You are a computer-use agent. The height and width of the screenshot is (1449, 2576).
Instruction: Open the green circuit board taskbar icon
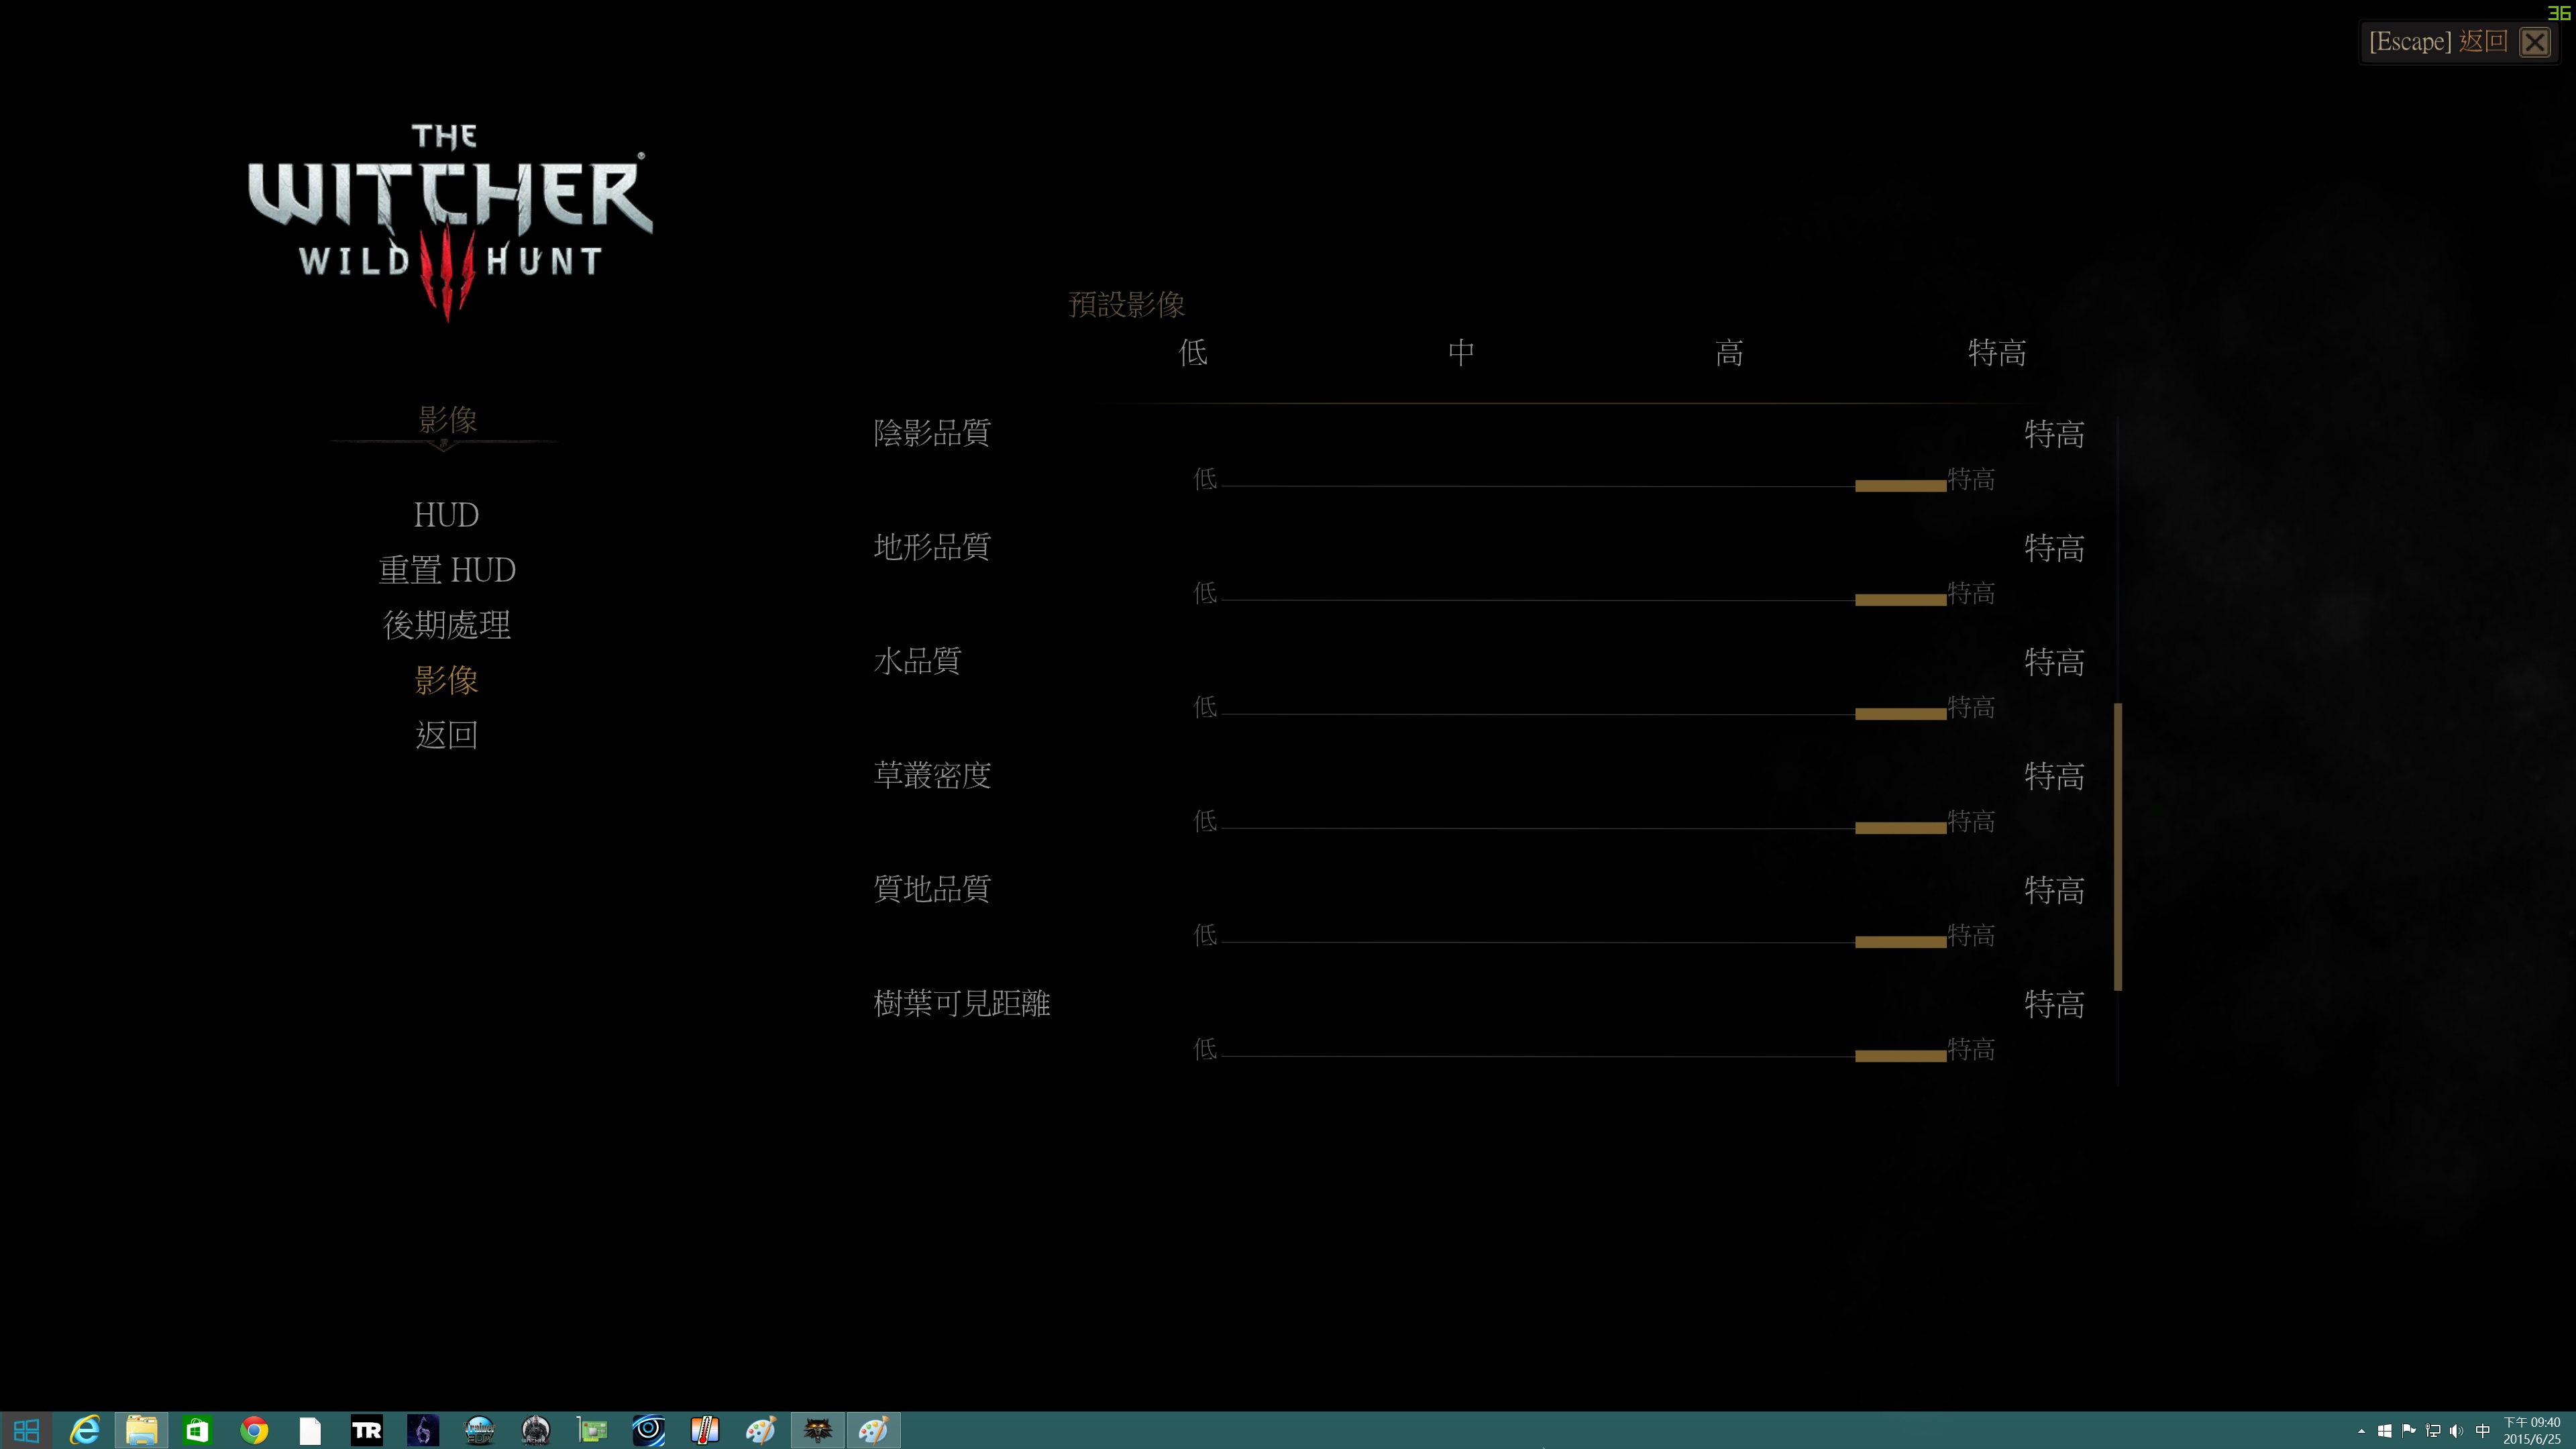[x=592, y=1431]
